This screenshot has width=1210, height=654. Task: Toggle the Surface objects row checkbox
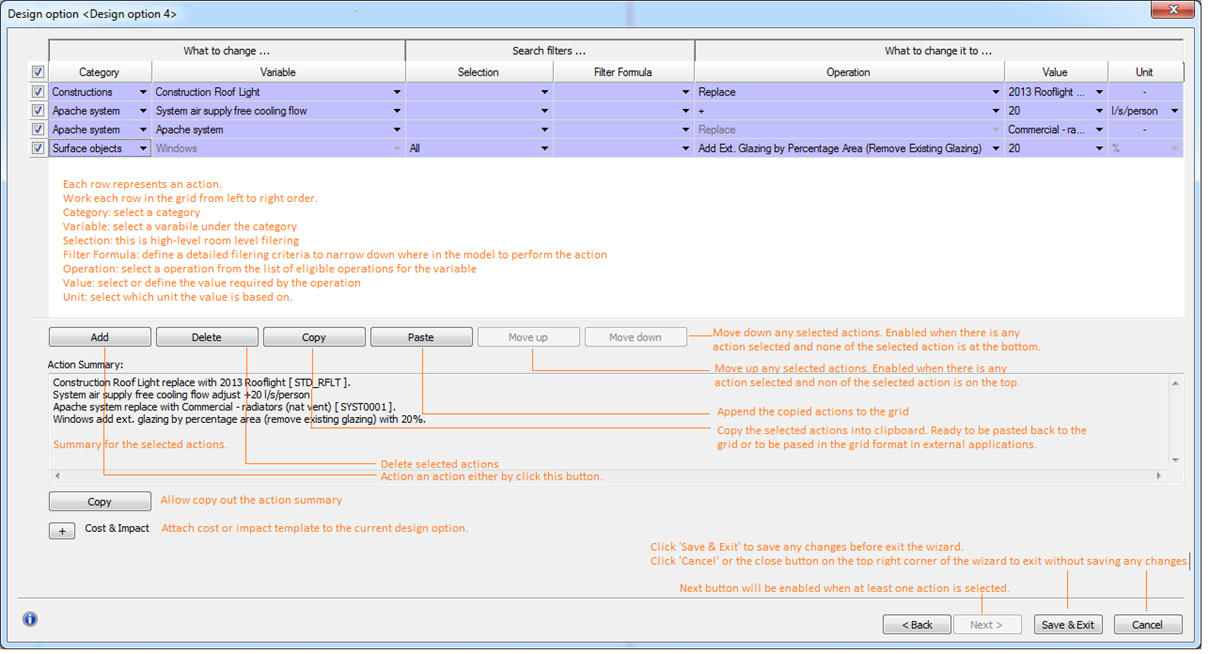coord(38,148)
